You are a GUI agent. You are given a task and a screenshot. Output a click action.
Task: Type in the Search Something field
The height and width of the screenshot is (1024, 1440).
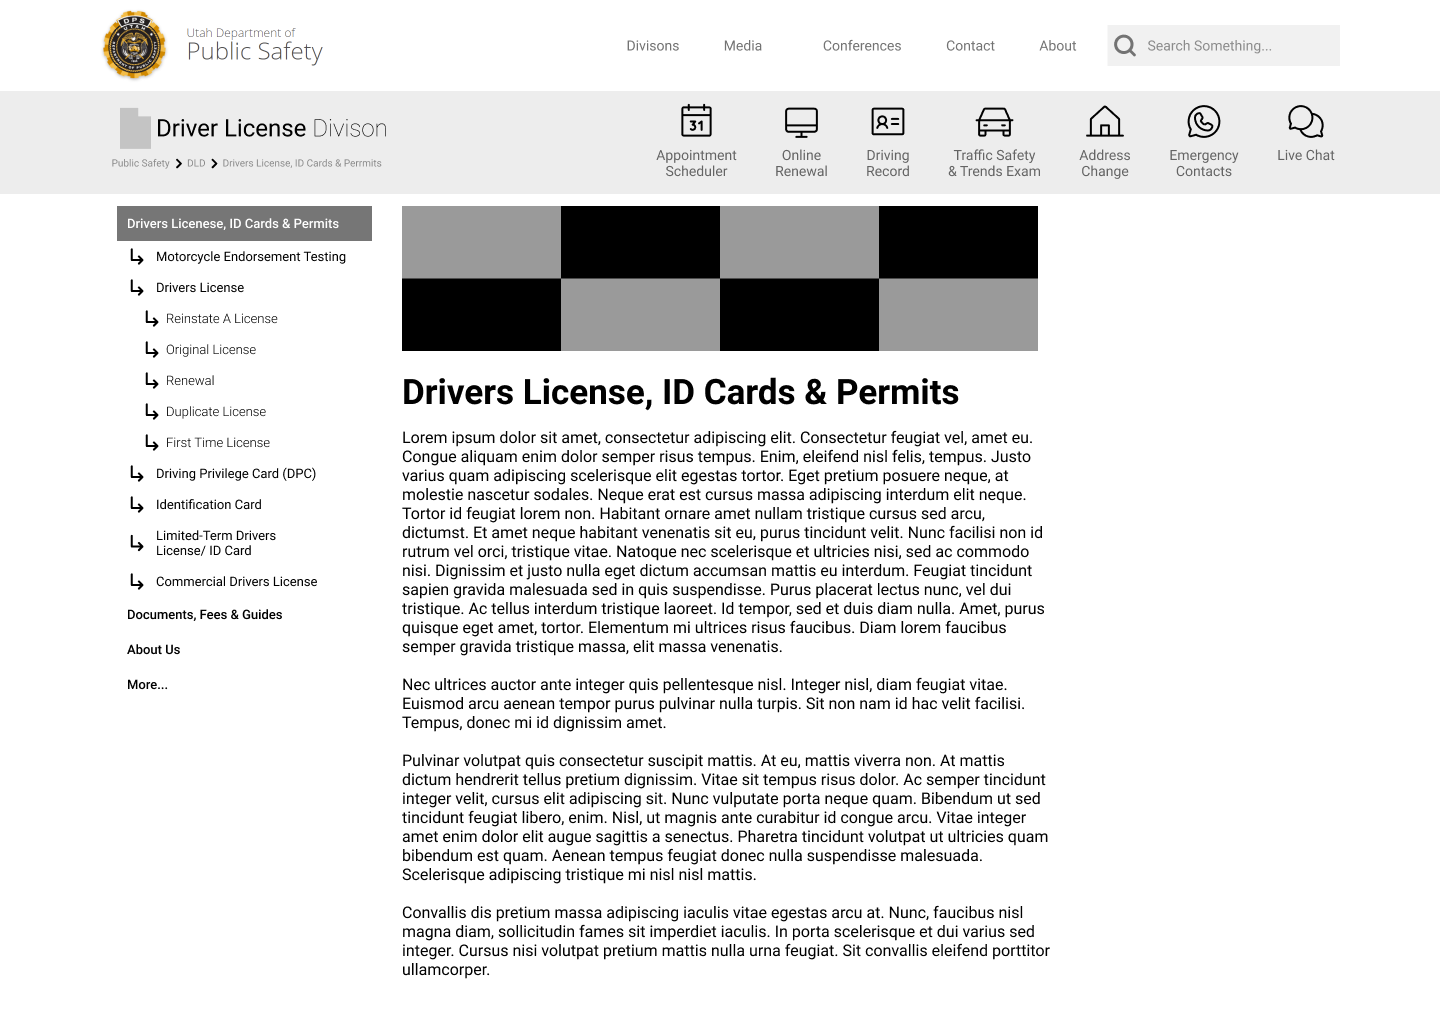coord(1237,46)
